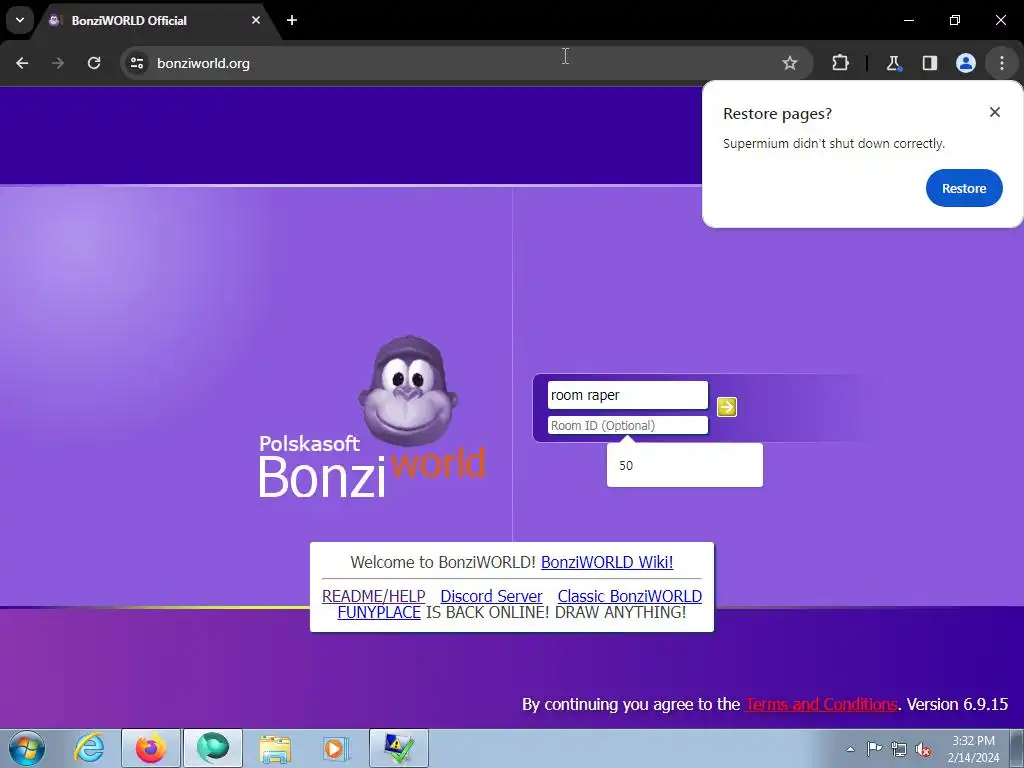Image resolution: width=1024 pixels, height=768 pixels.
Task: Click the browser back arrow
Action: point(22,63)
